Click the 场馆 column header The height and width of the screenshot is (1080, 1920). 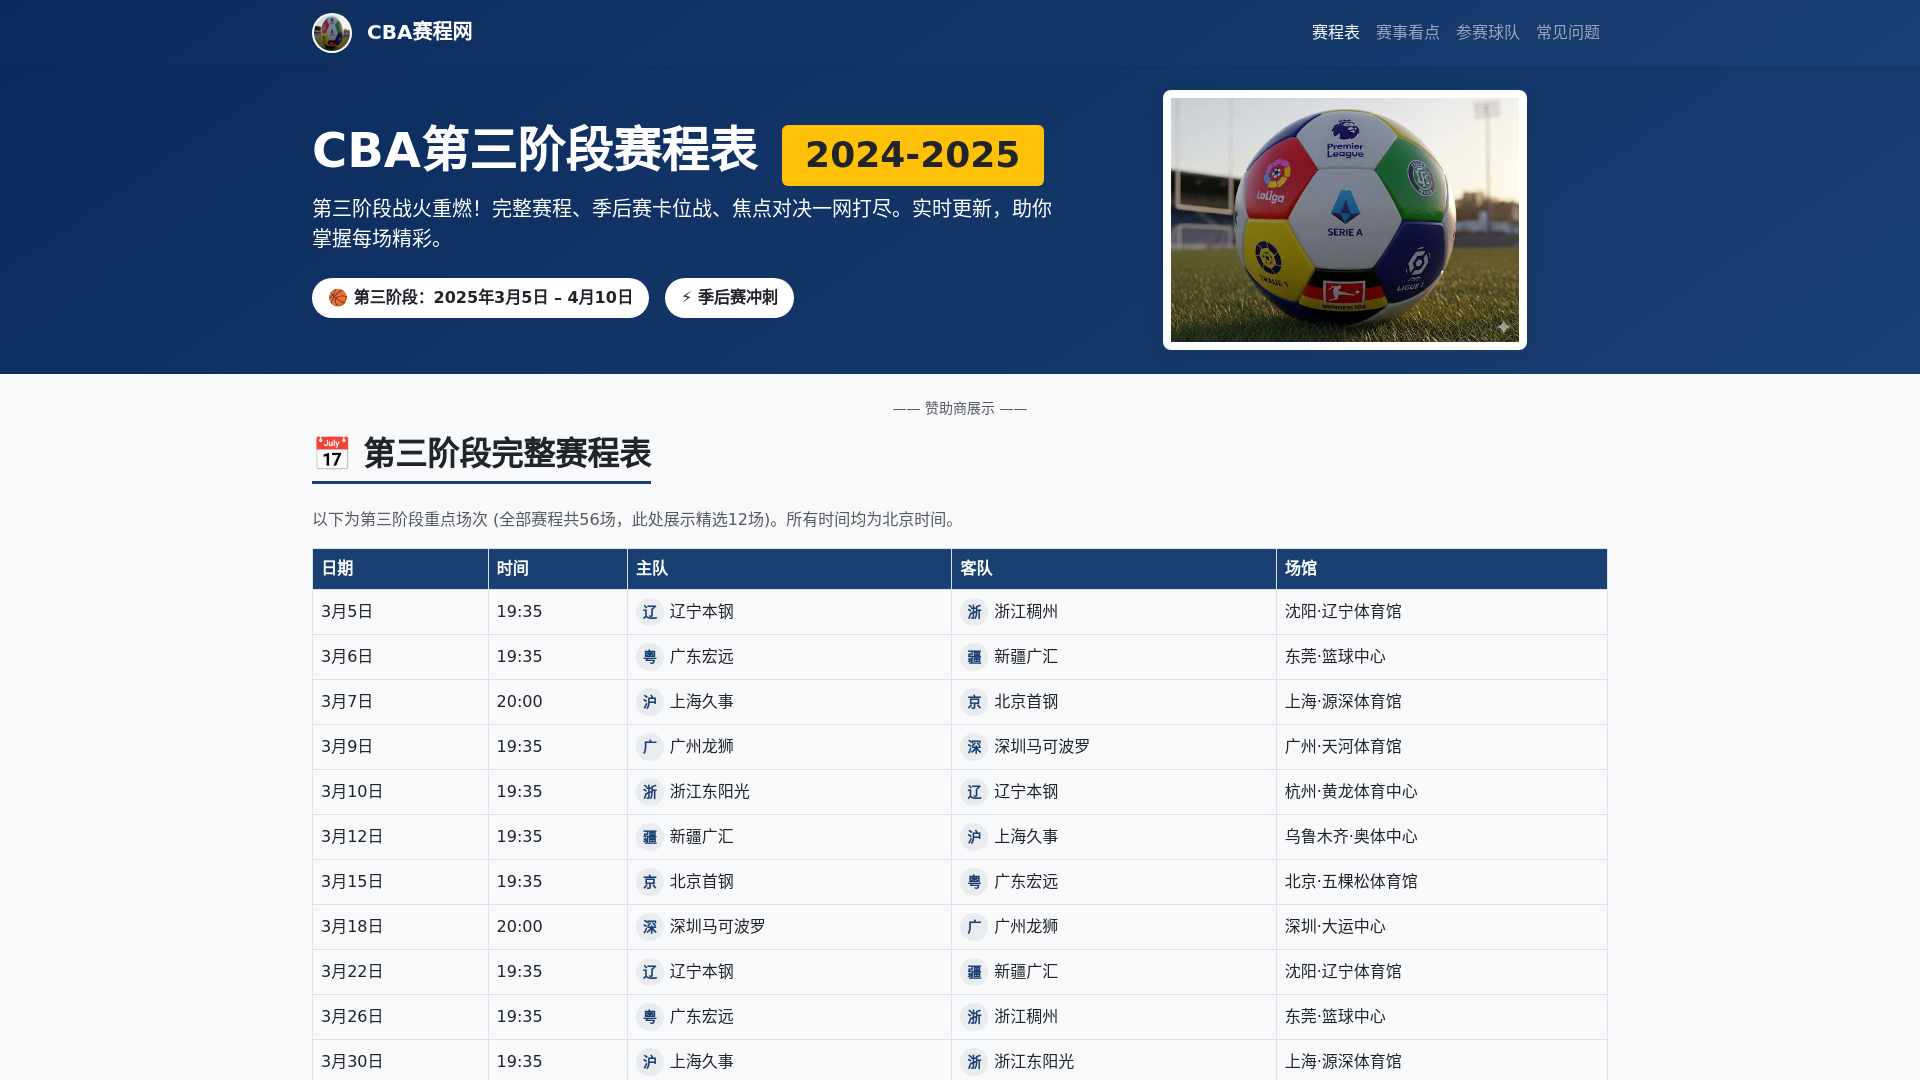click(1441, 568)
